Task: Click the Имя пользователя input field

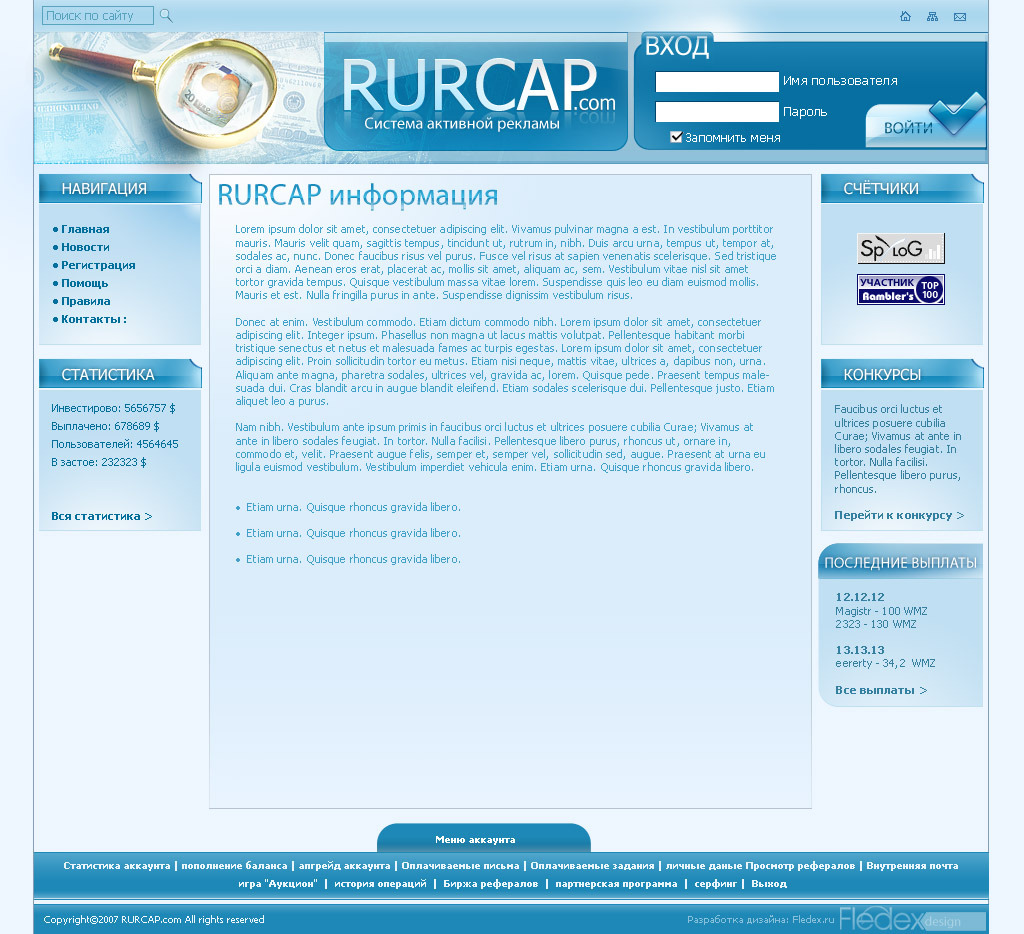Action: tap(716, 81)
